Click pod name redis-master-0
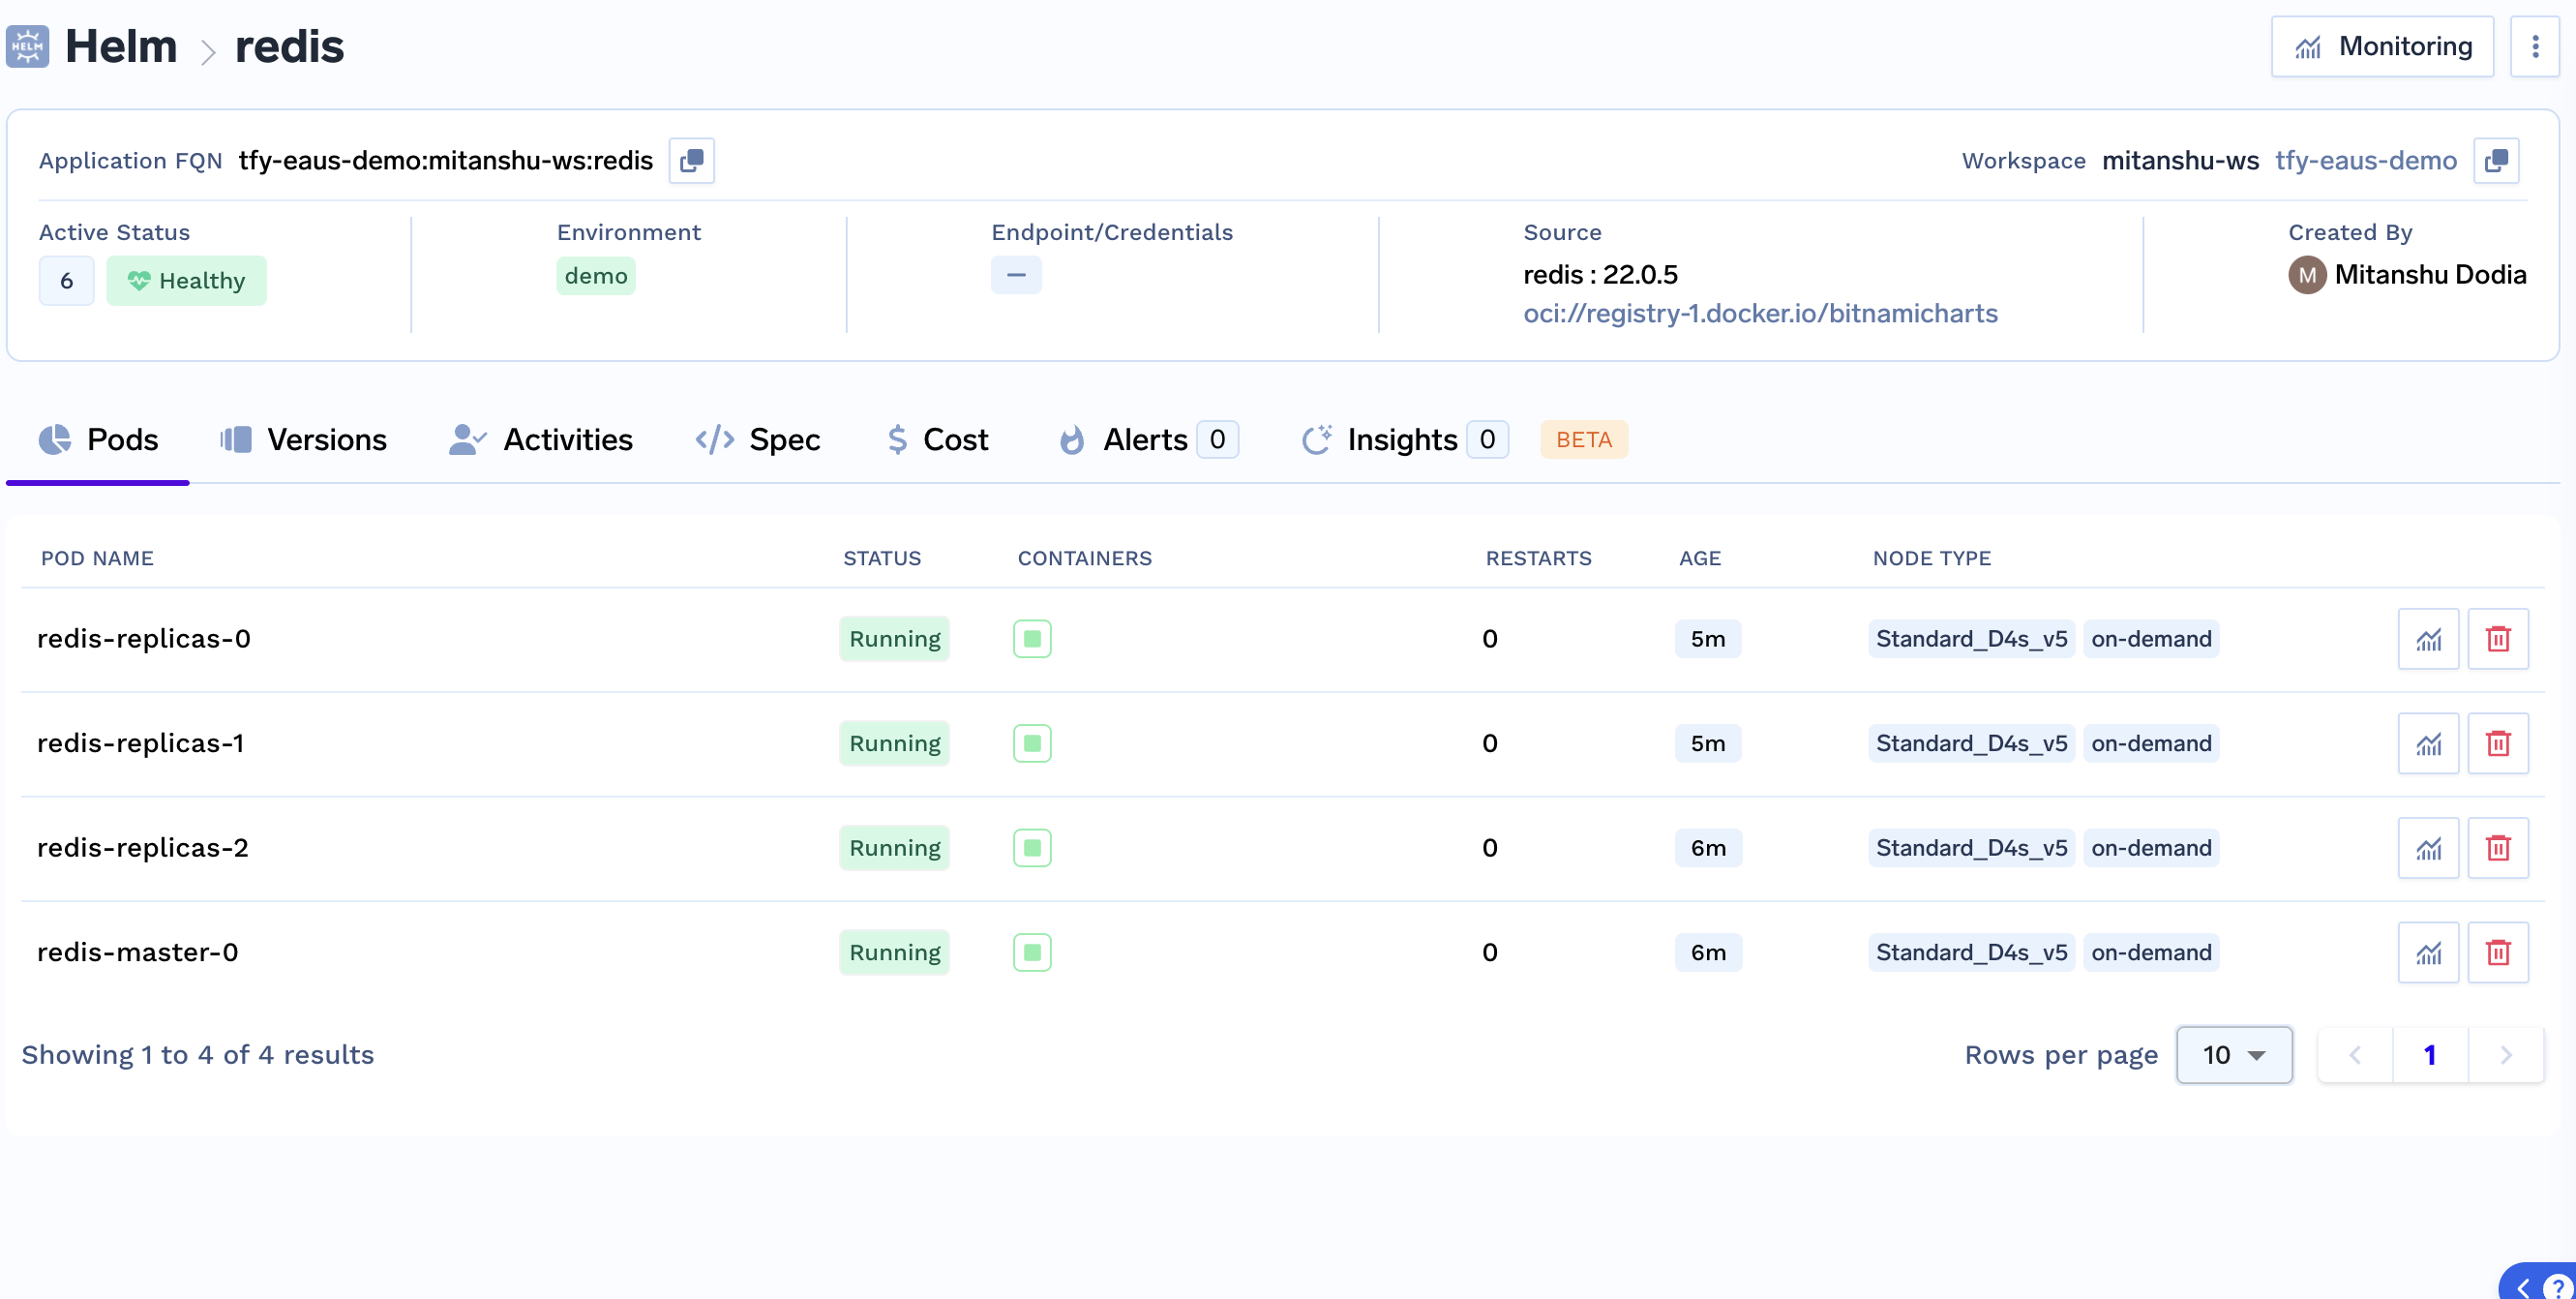Image resolution: width=2576 pixels, height=1299 pixels. pyautogui.click(x=138, y=953)
